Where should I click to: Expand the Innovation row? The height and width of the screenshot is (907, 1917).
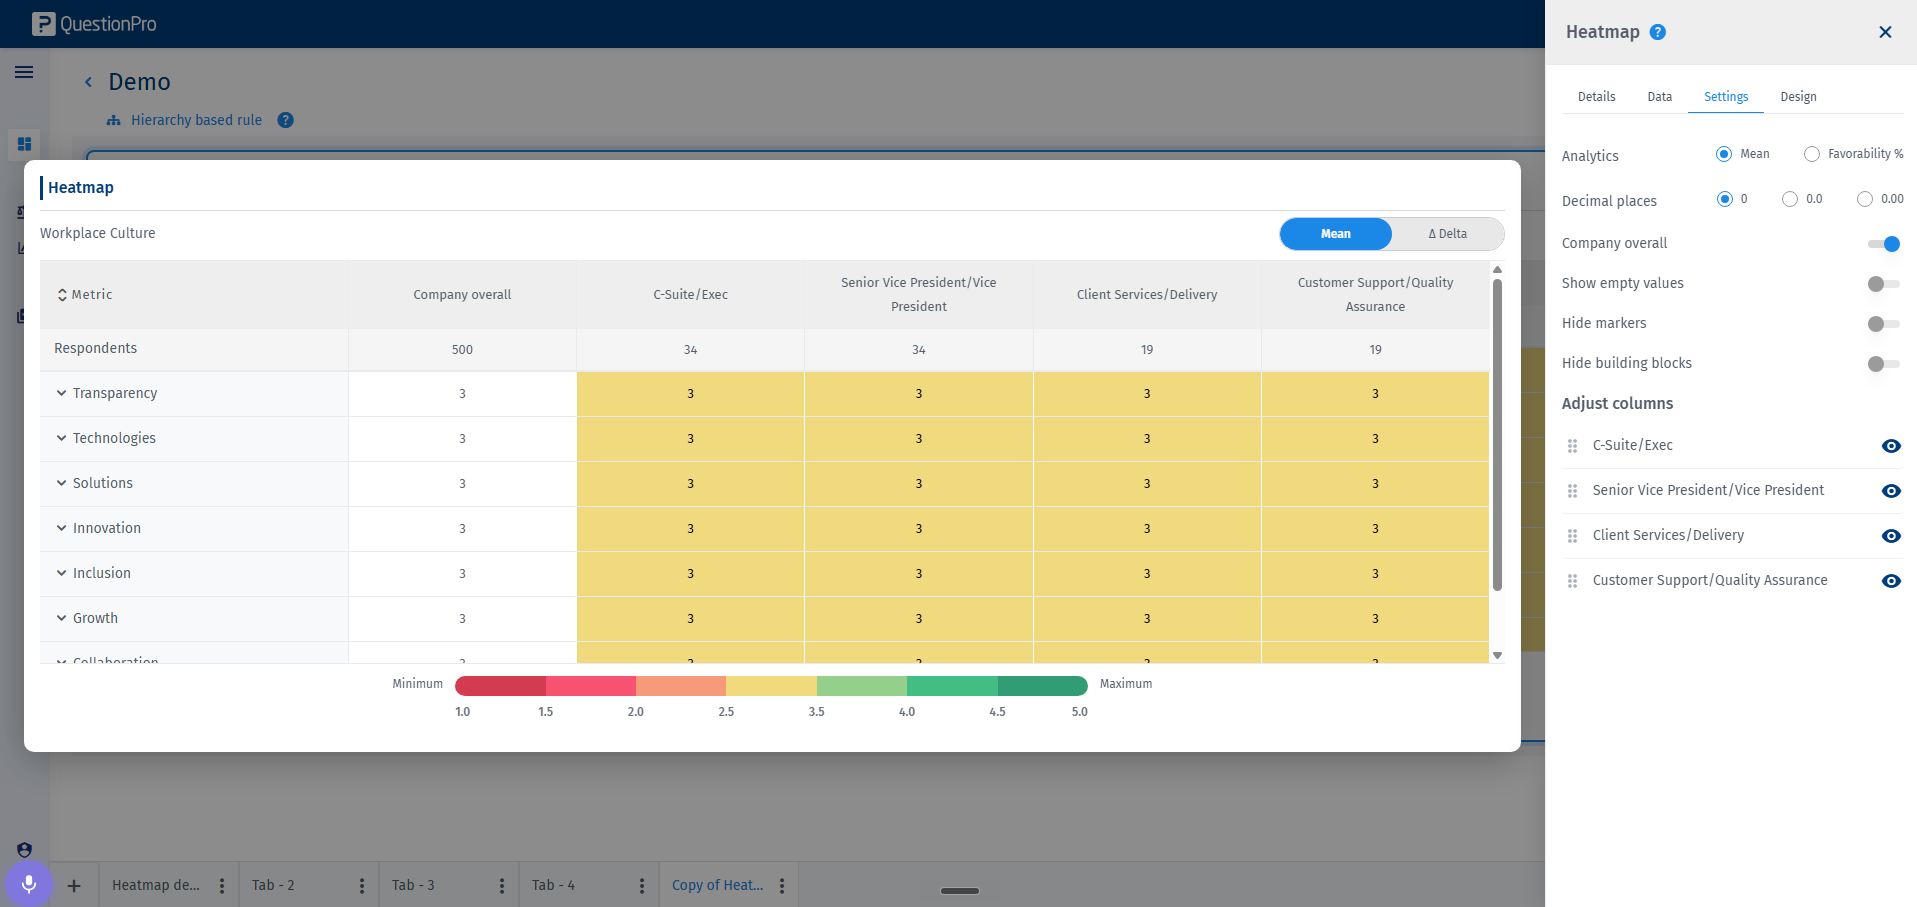(62, 528)
